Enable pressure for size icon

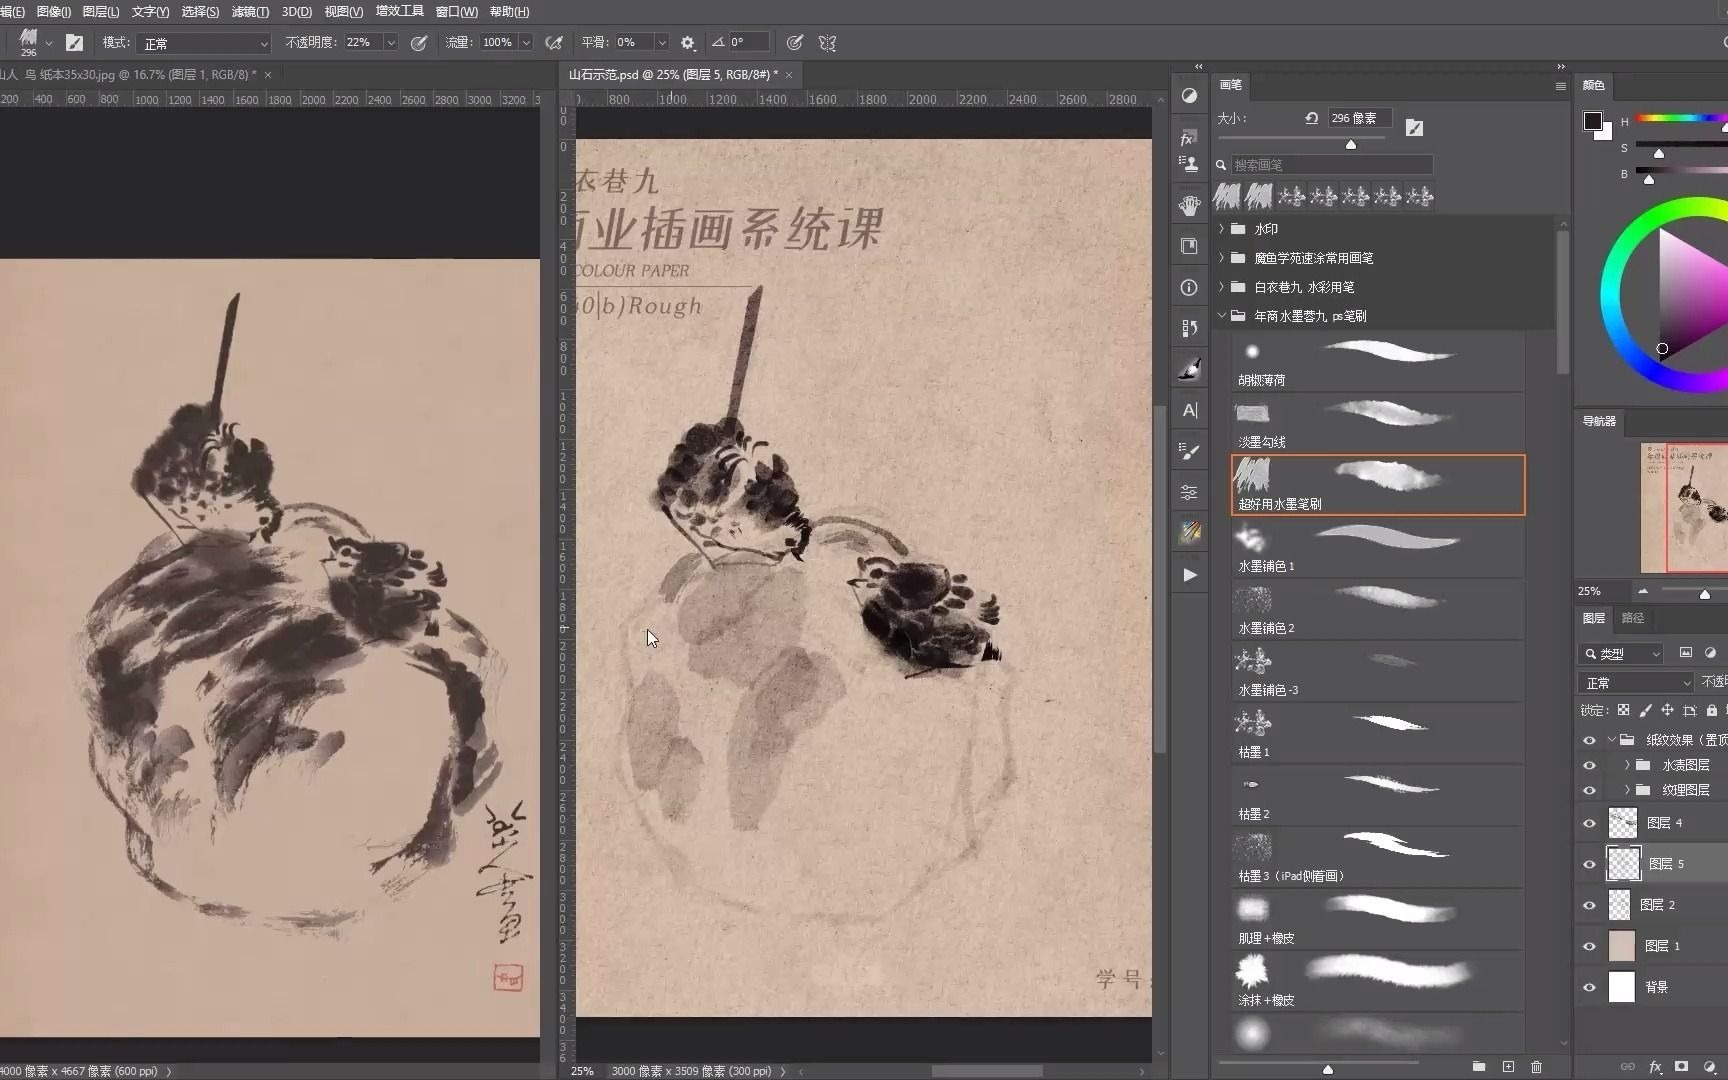[794, 43]
